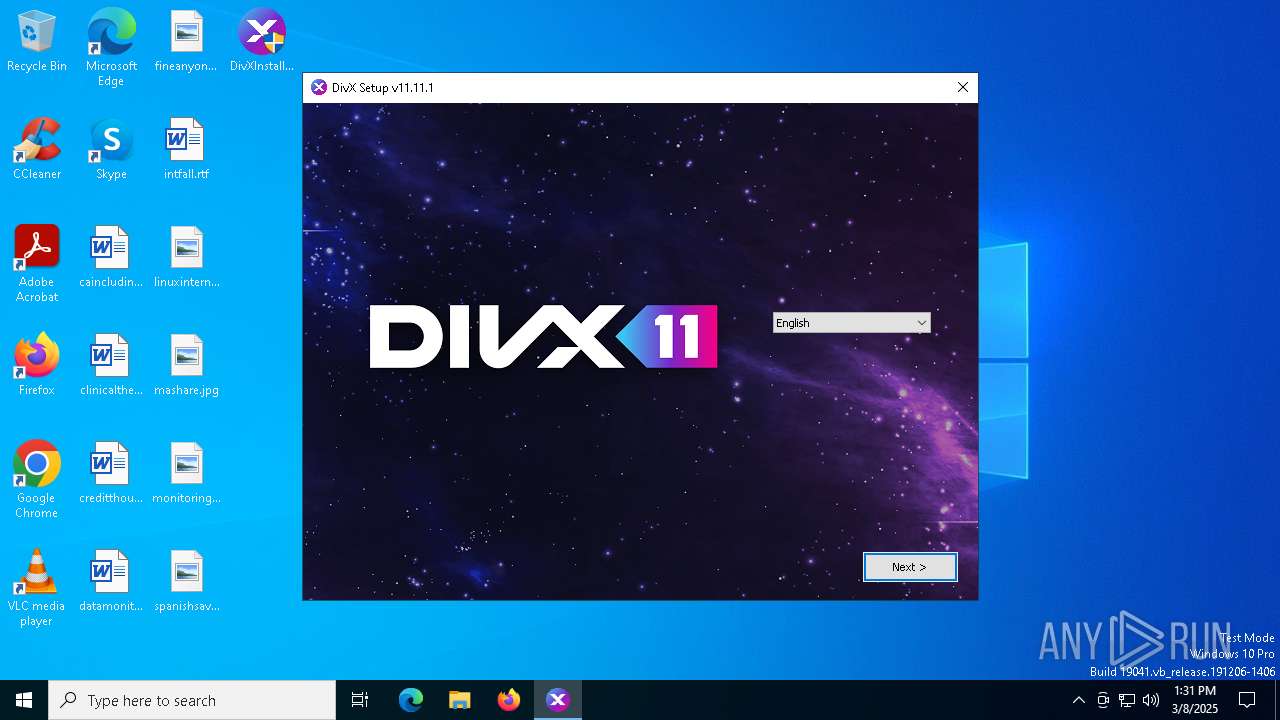Select the Skype desktop shortcut
The height and width of the screenshot is (720, 1280).
point(111,150)
